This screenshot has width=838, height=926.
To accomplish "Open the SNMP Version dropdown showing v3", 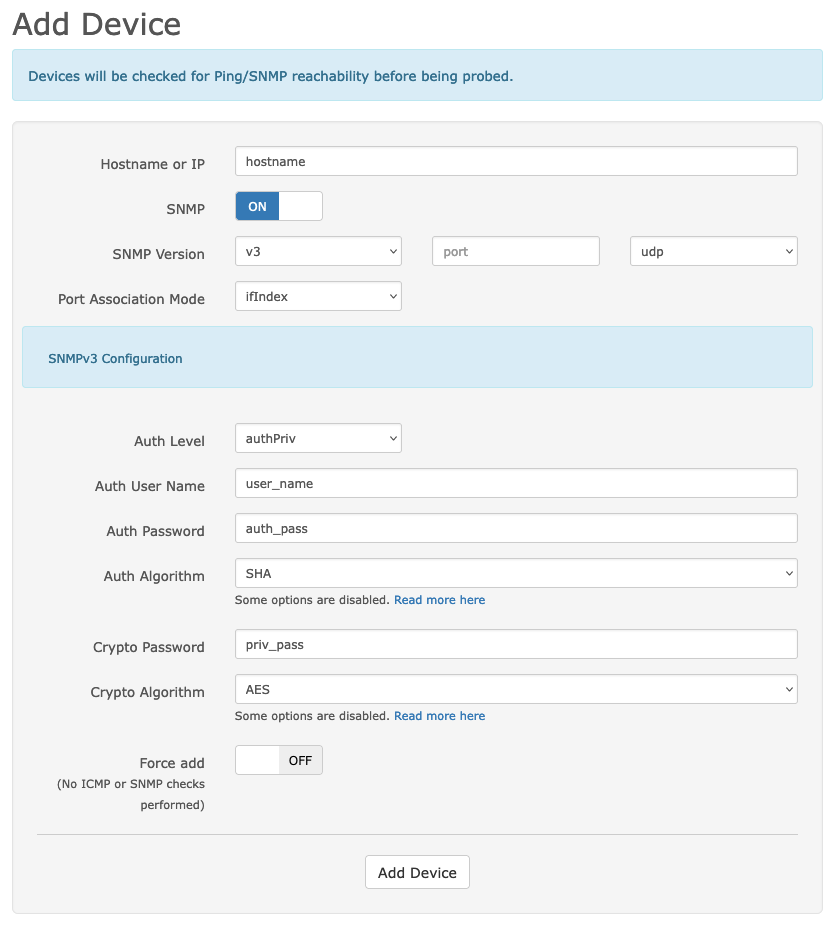I will click(x=318, y=252).
